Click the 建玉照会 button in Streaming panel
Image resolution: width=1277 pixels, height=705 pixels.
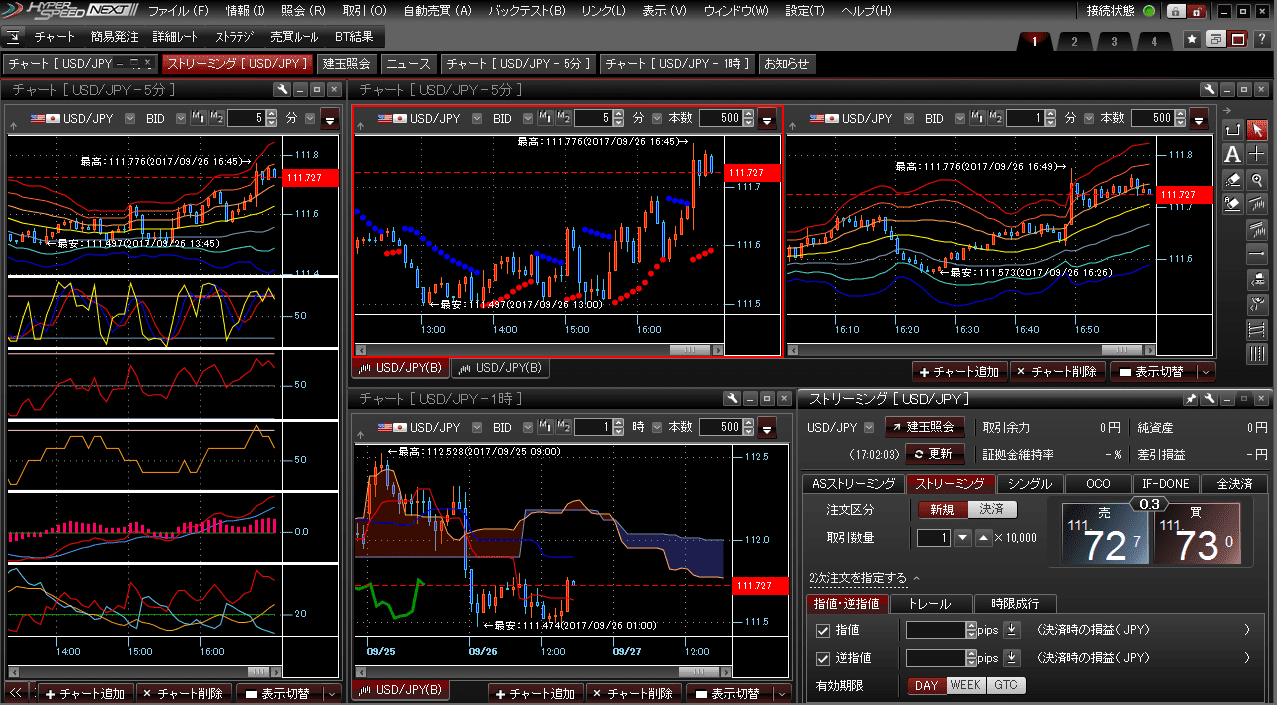point(925,427)
